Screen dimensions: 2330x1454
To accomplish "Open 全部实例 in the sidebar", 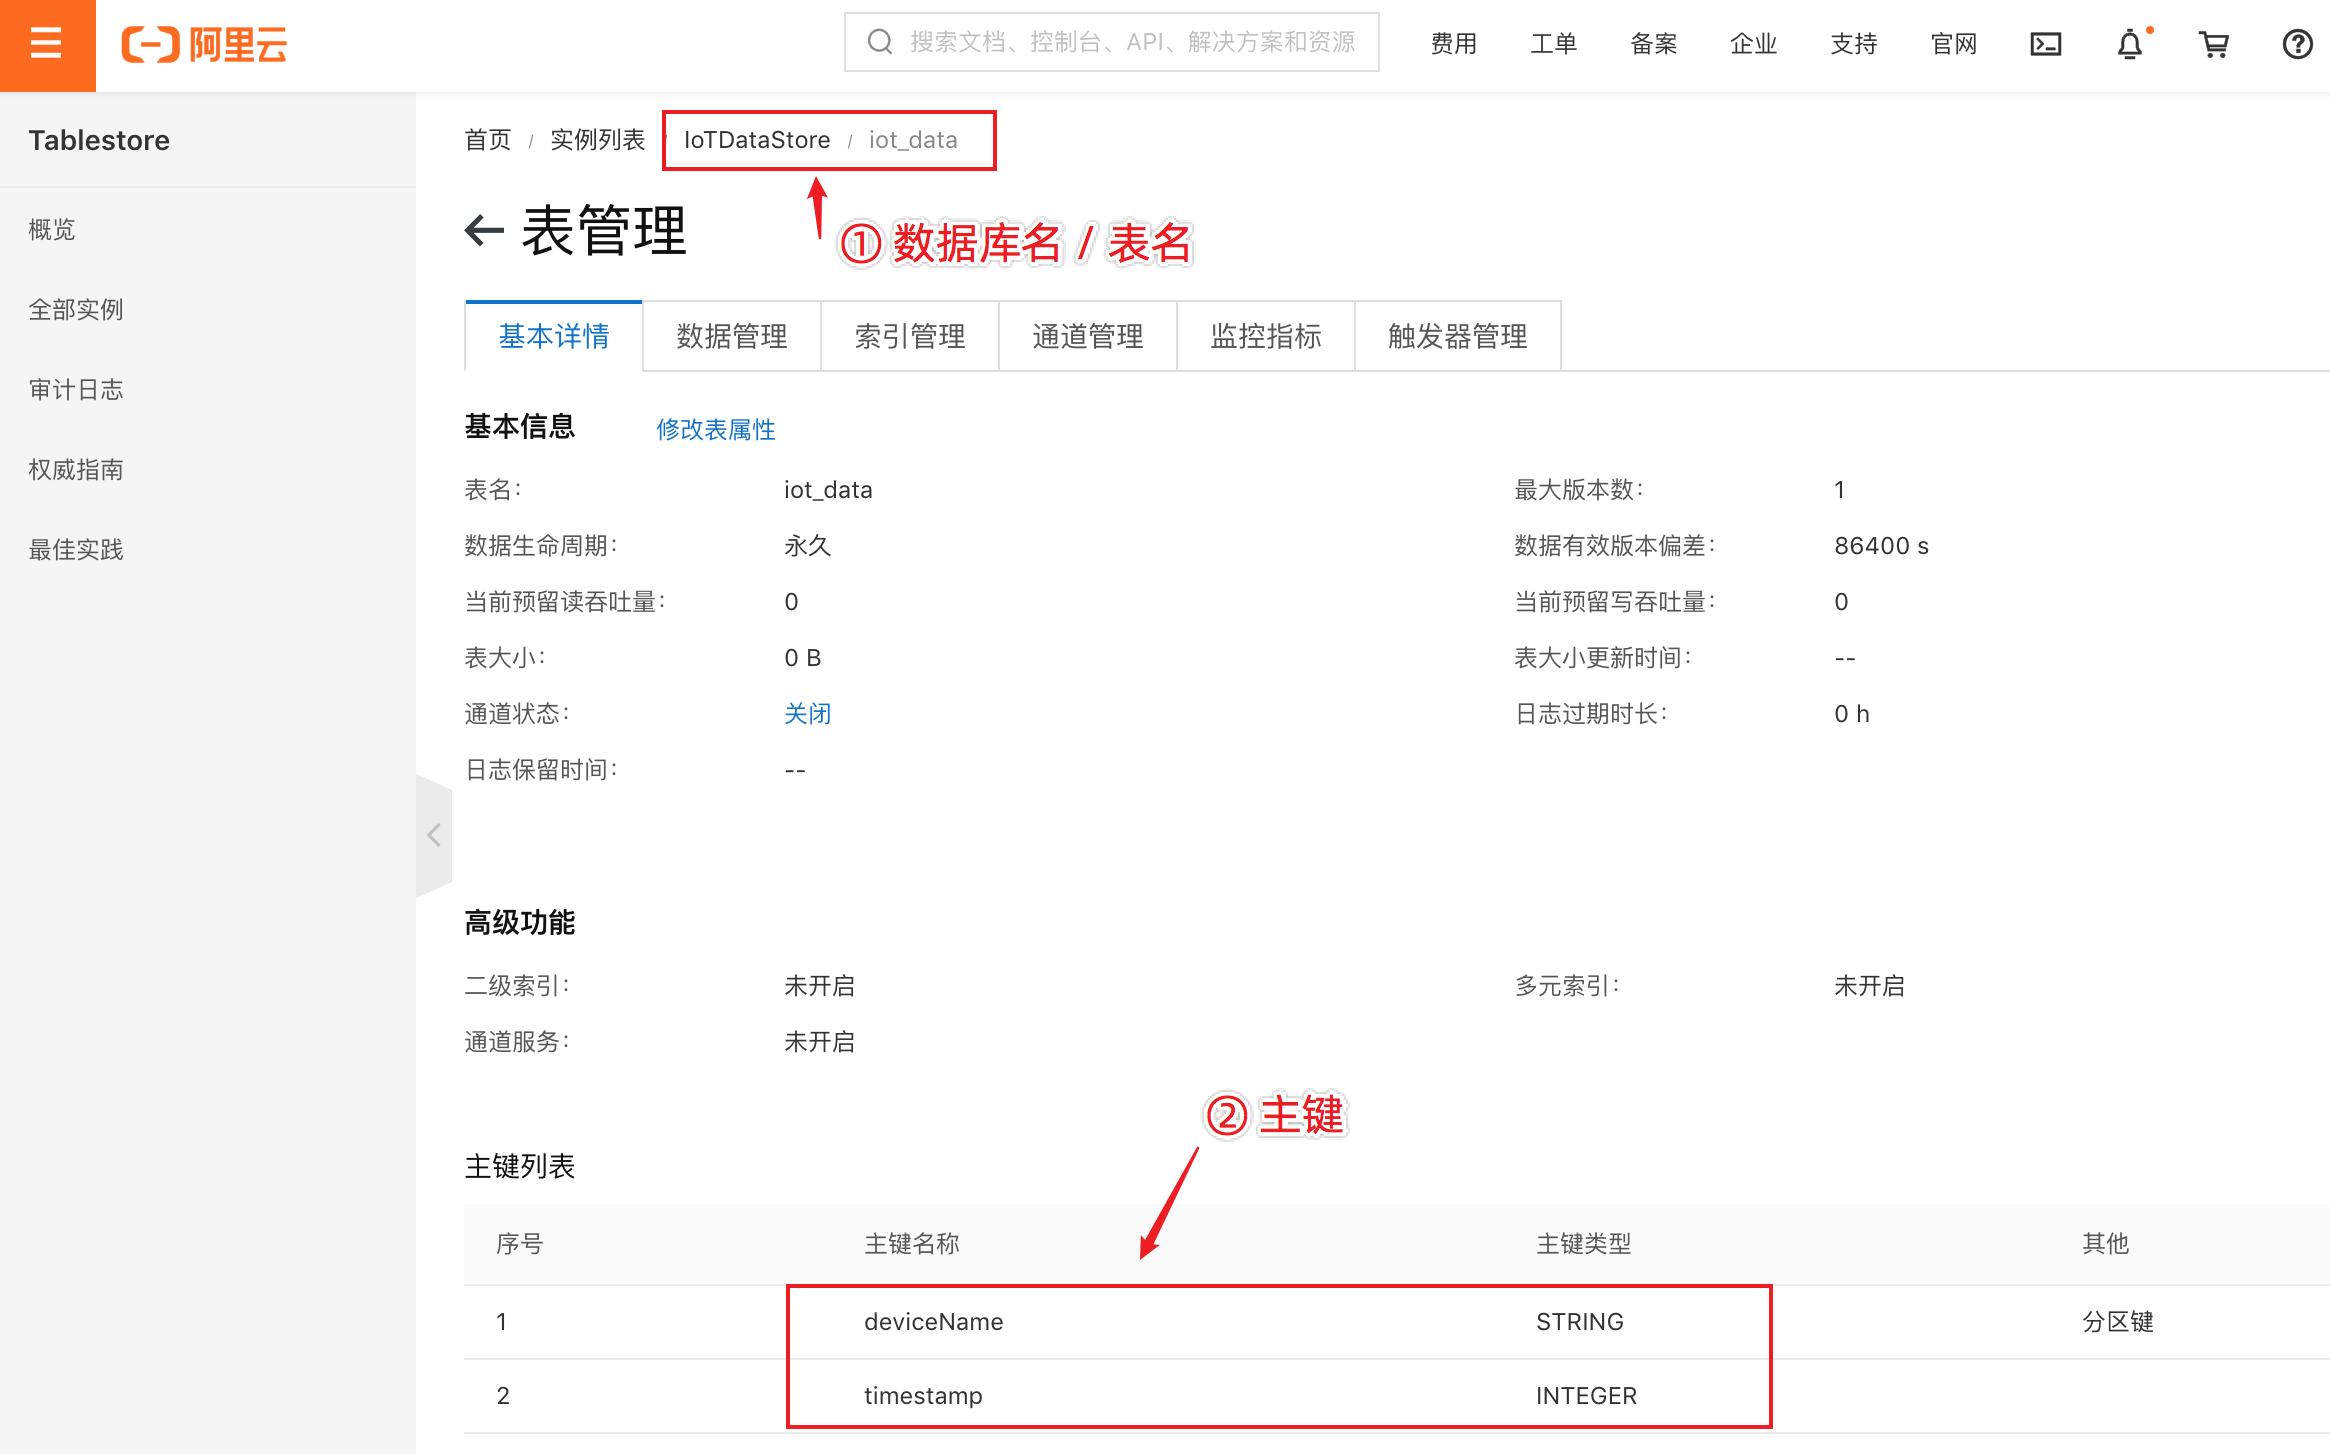I will point(76,310).
